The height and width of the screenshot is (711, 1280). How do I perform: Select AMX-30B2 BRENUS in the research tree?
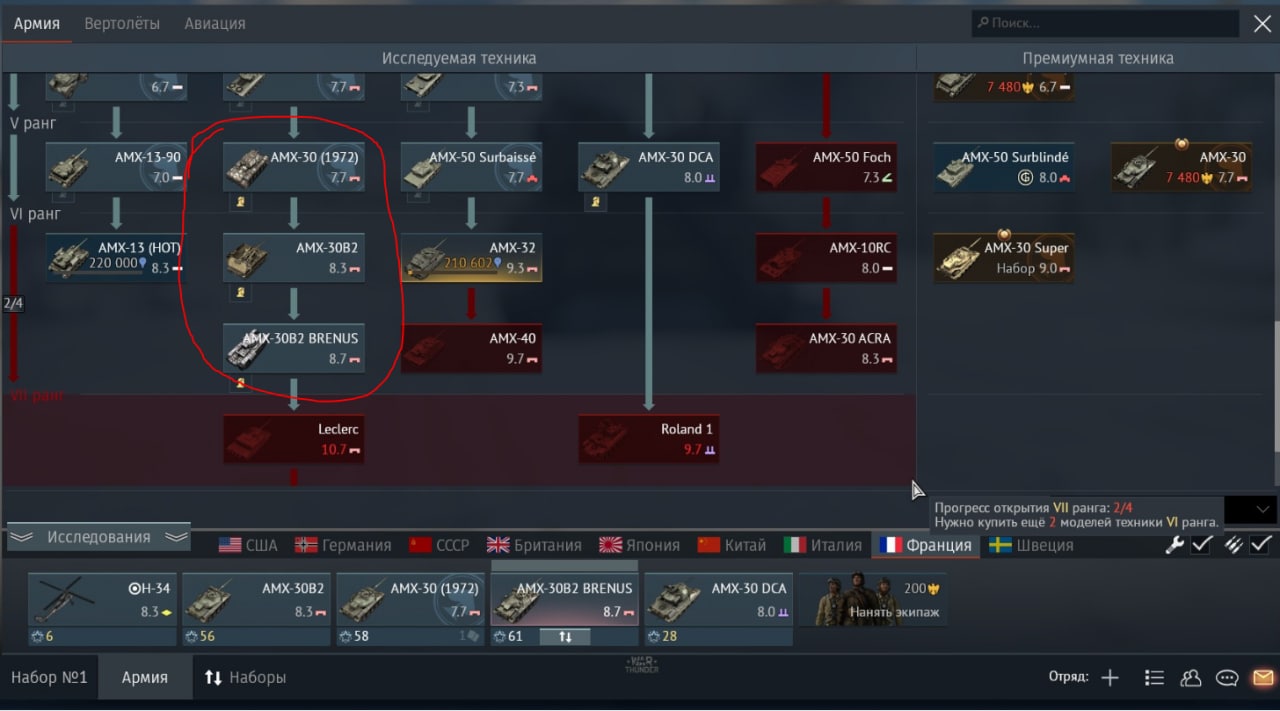[x=293, y=348]
